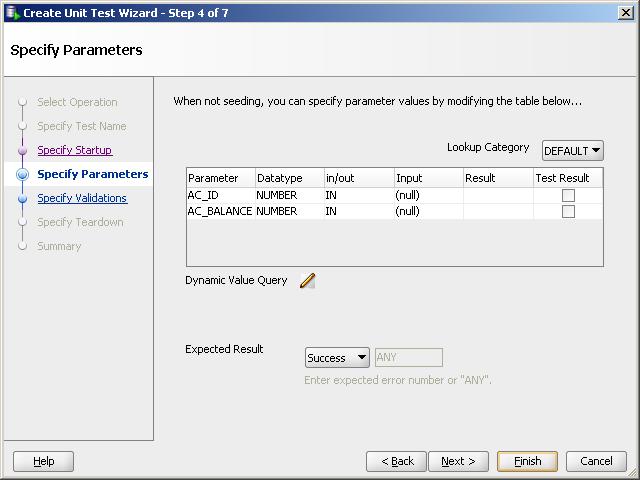Click the in/out column header
This screenshot has width=640, height=480.
pos(359,178)
